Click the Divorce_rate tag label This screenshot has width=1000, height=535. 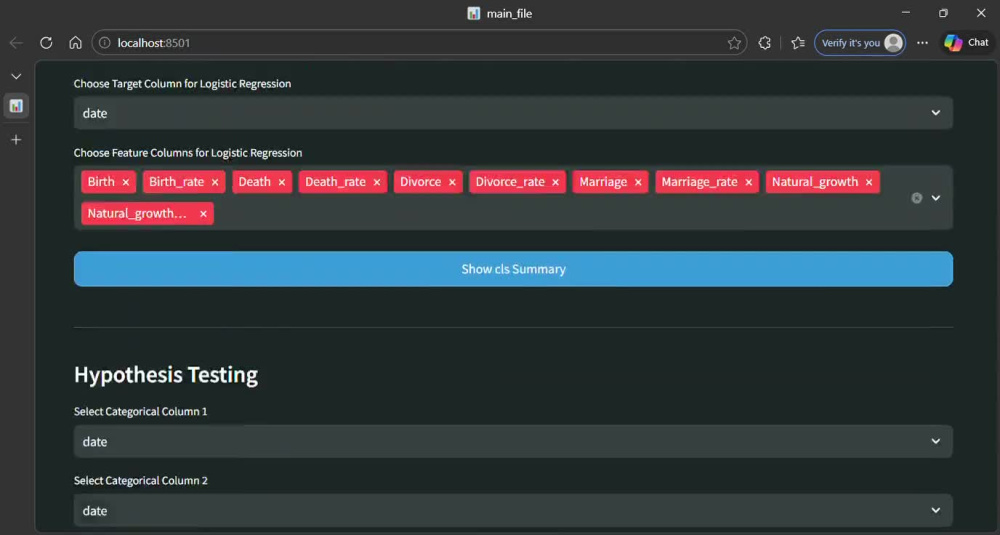coord(510,182)
